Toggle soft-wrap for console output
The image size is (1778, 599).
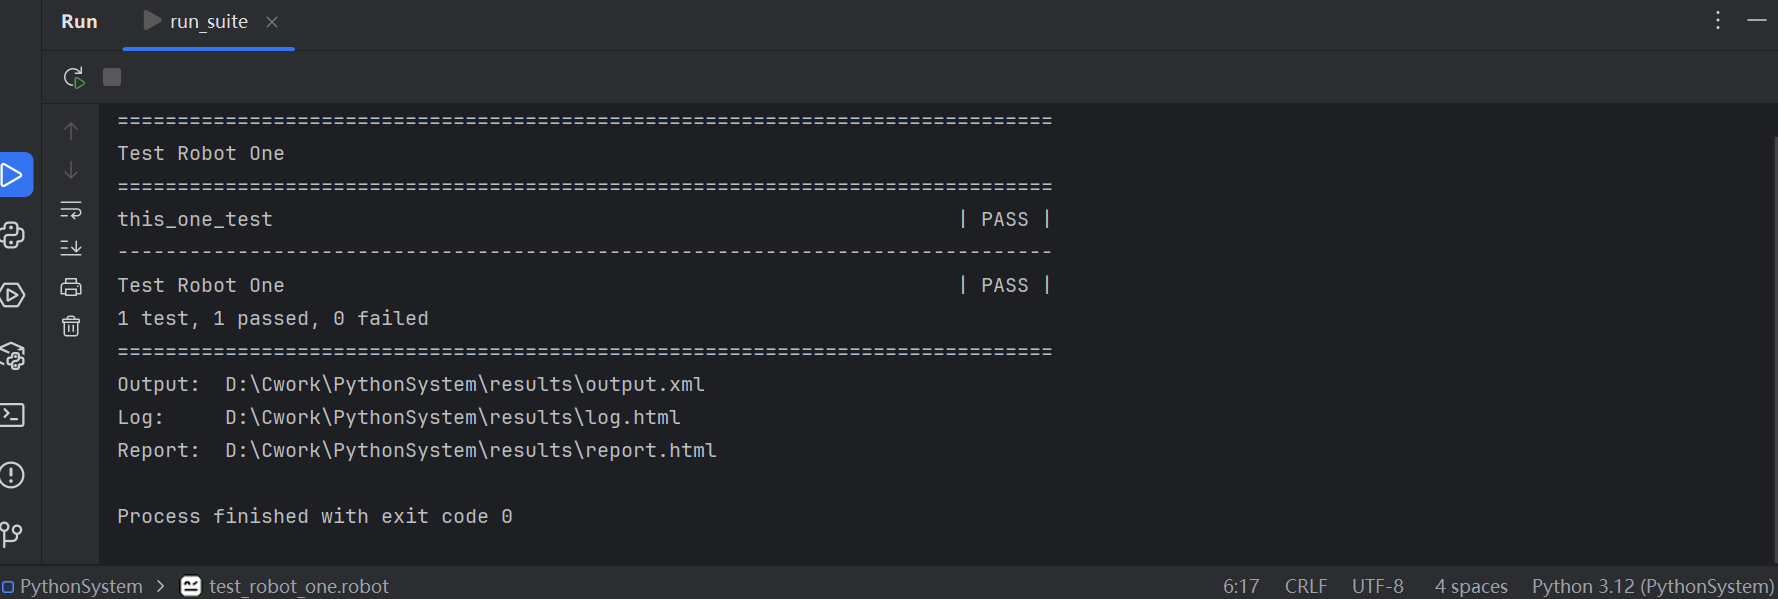point(71,209)
